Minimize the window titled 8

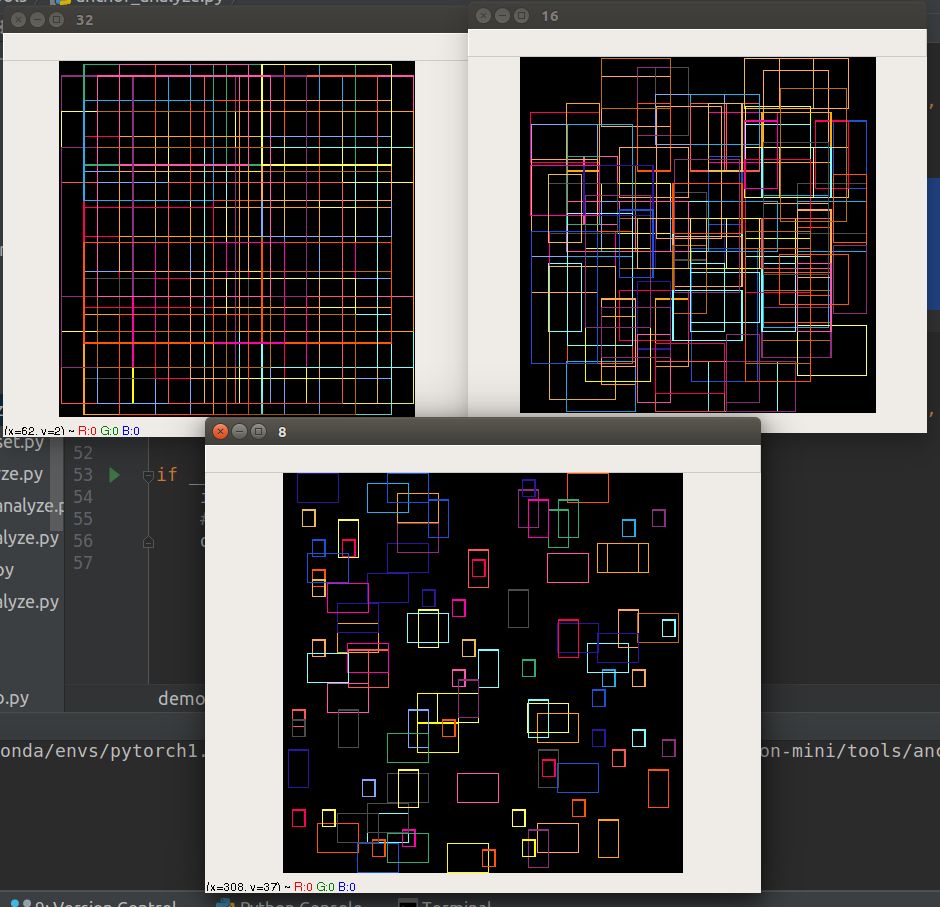(239, 431)
